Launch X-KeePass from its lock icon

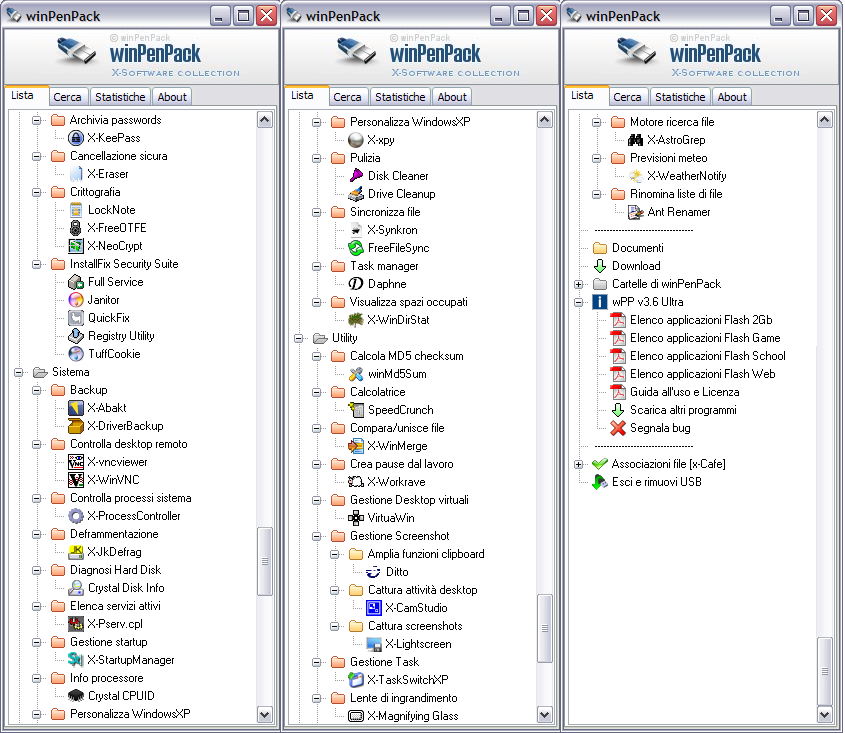(x=76, y=138)
